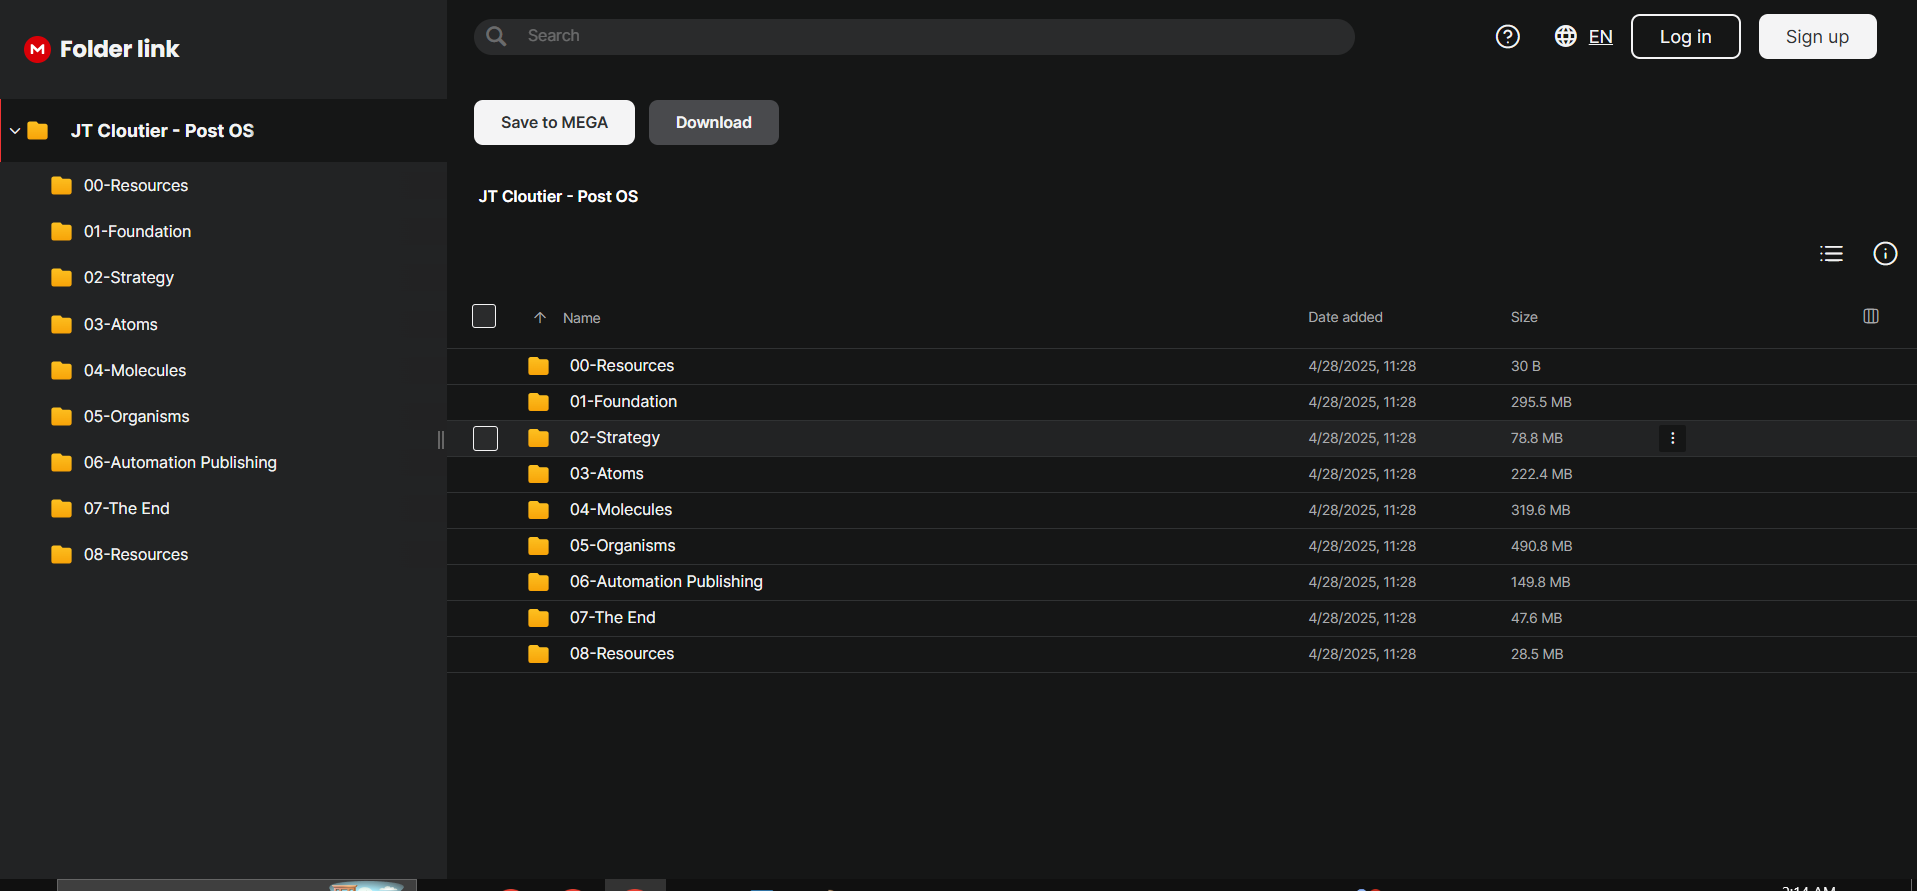Select the 08-Resources name in file list
This screenshot has width=1917, height=891.
pos(622,654)
